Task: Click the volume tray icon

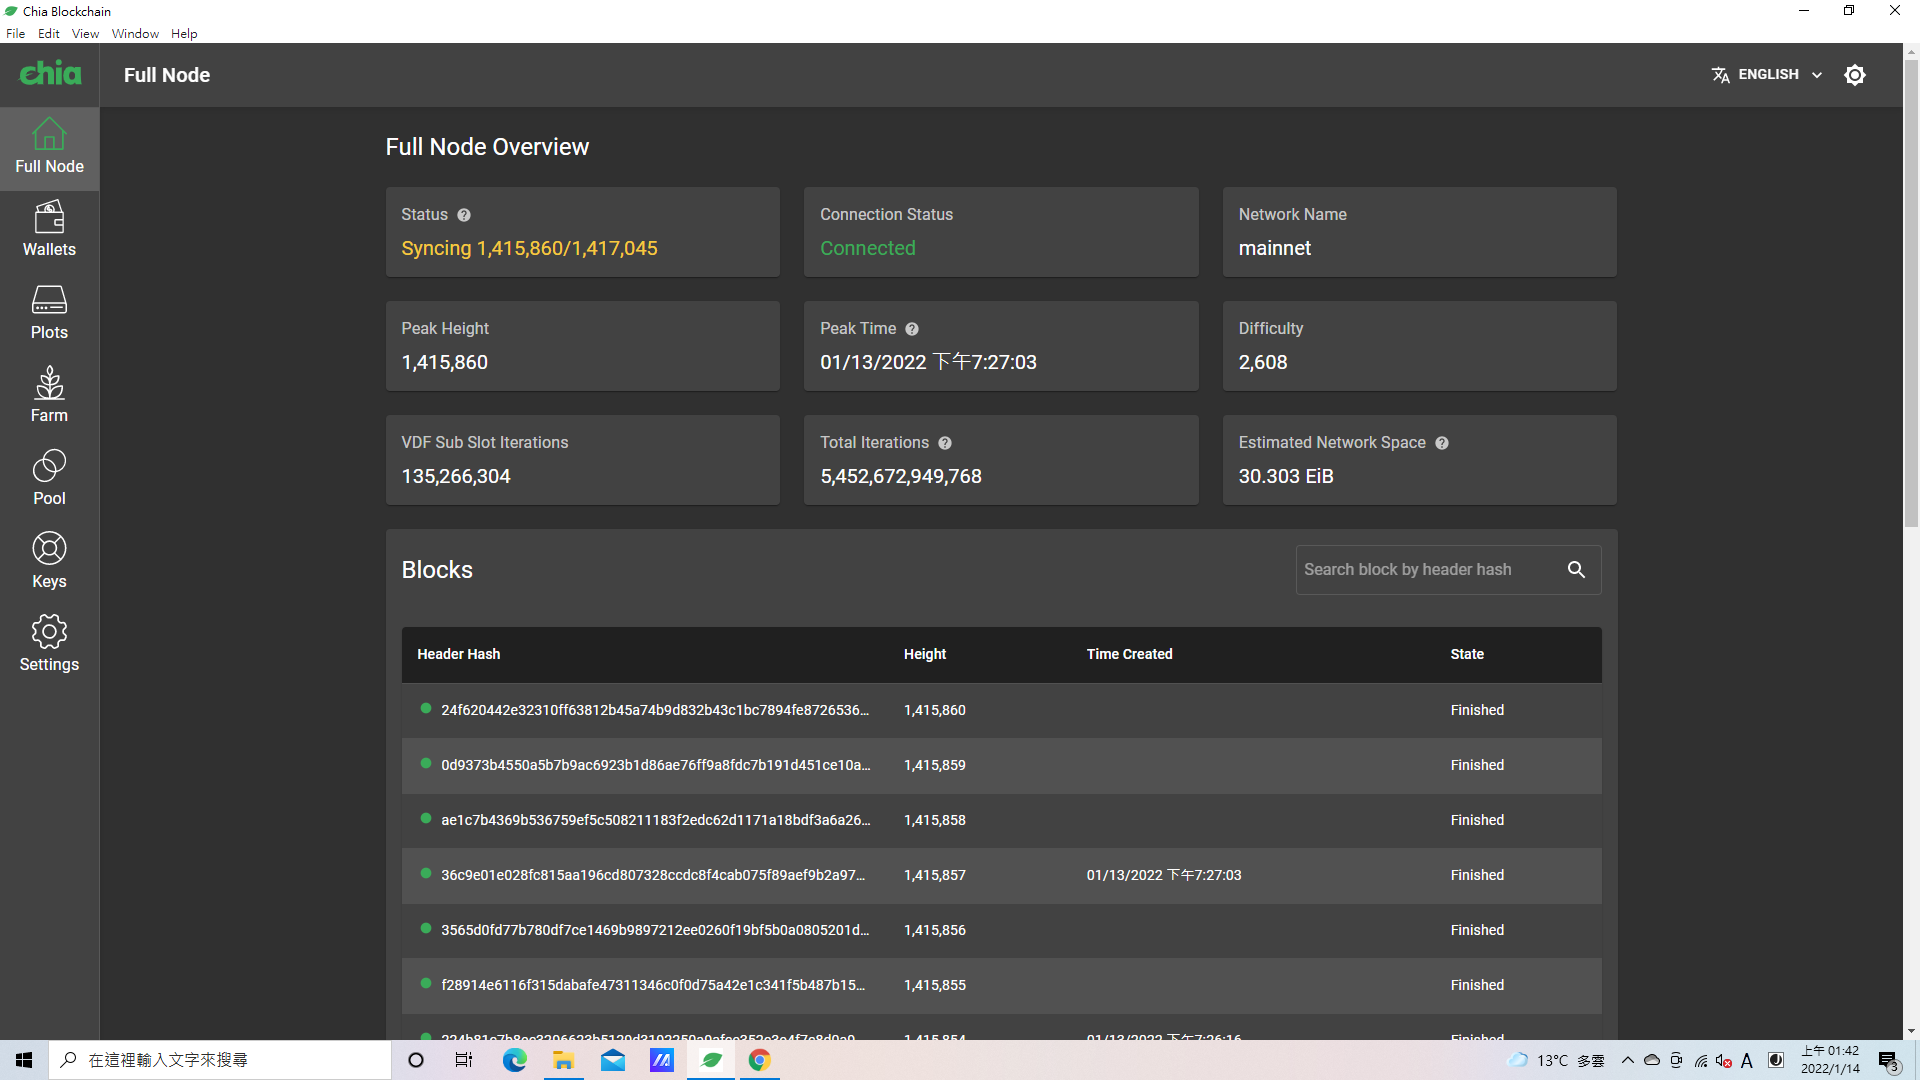Action: [x=1723, y=1061]
